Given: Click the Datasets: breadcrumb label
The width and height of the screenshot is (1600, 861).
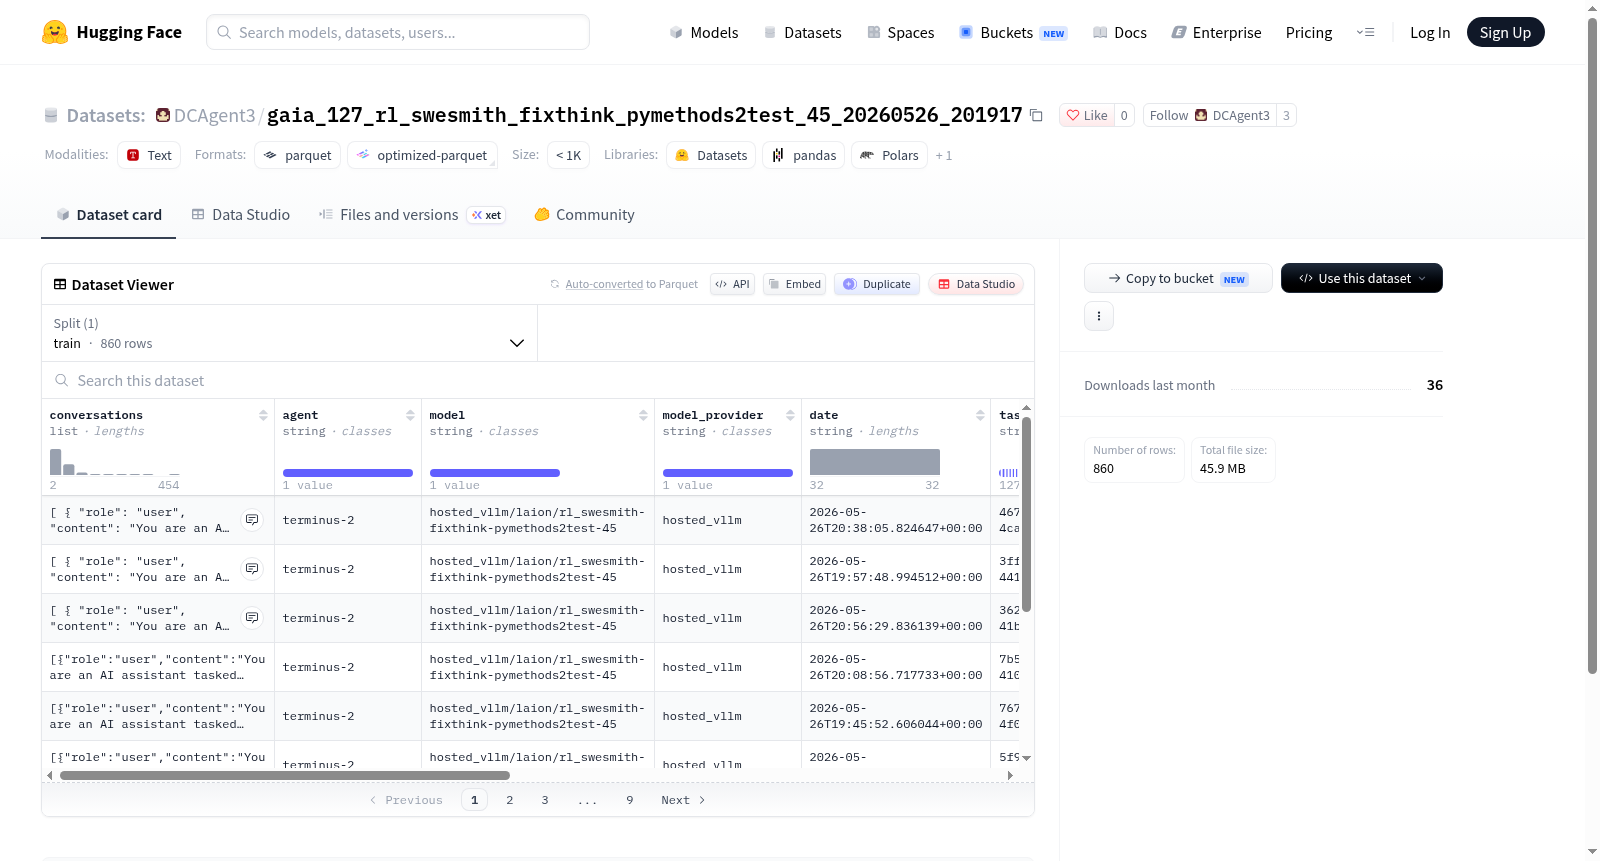Looking at the screenshot, I should point(106,115).
